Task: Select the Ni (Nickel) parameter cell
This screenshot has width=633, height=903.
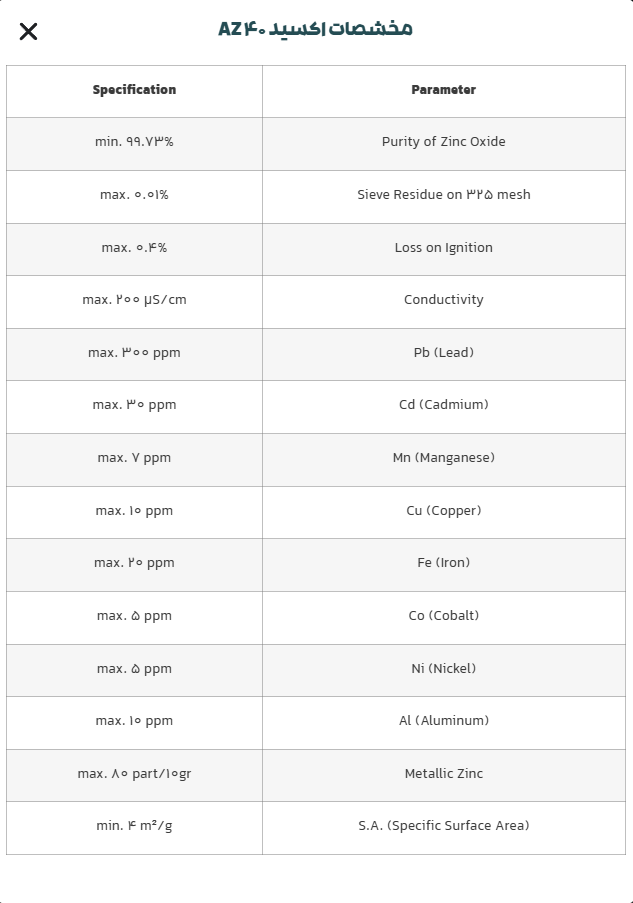Action: click(443, 669)
